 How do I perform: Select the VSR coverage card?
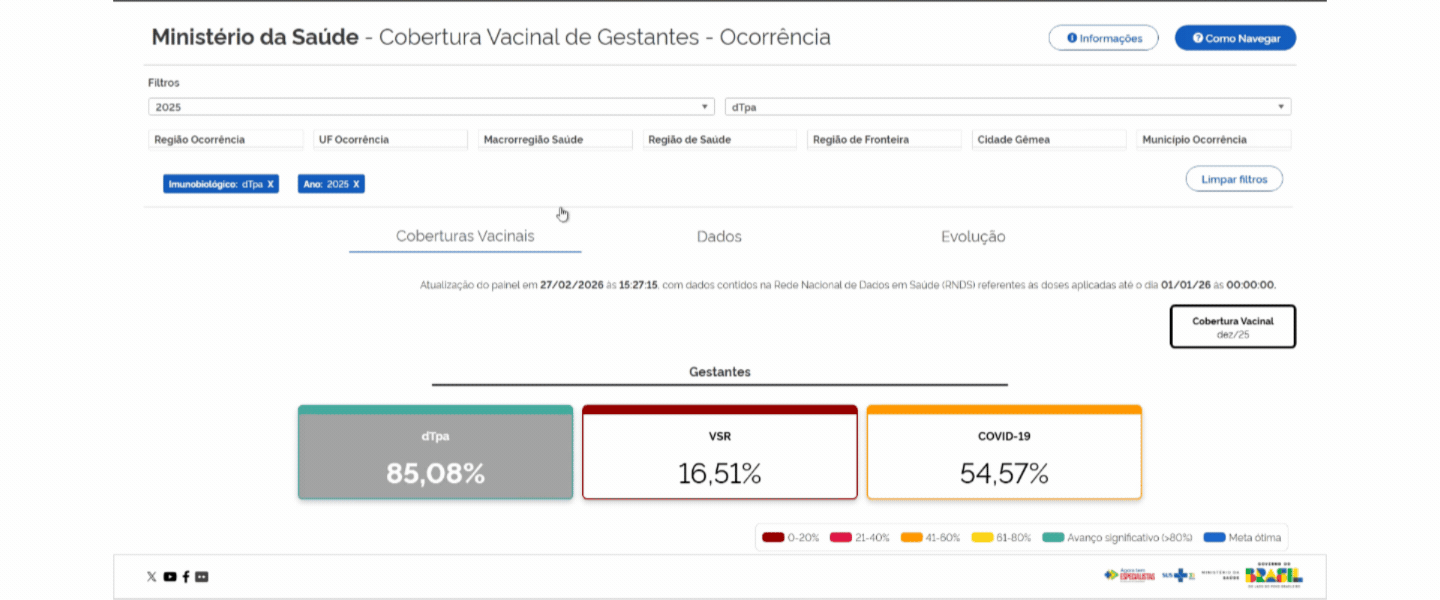(x=719, y=453)
